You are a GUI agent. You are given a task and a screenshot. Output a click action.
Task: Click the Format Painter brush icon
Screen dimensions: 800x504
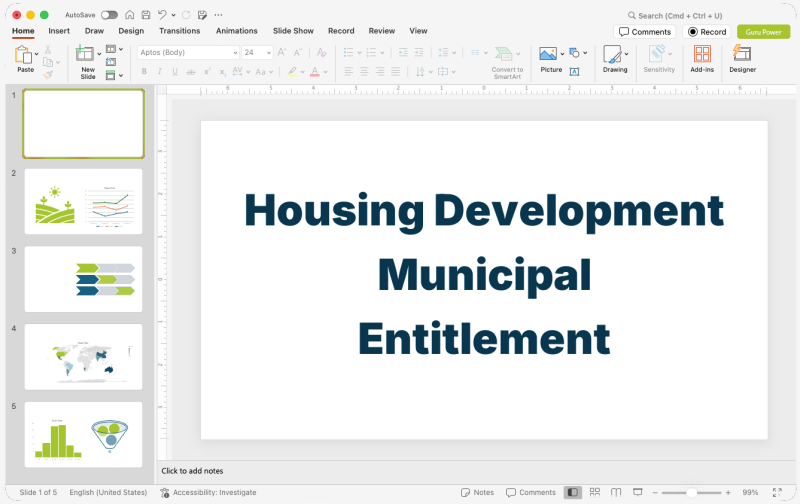48,74
